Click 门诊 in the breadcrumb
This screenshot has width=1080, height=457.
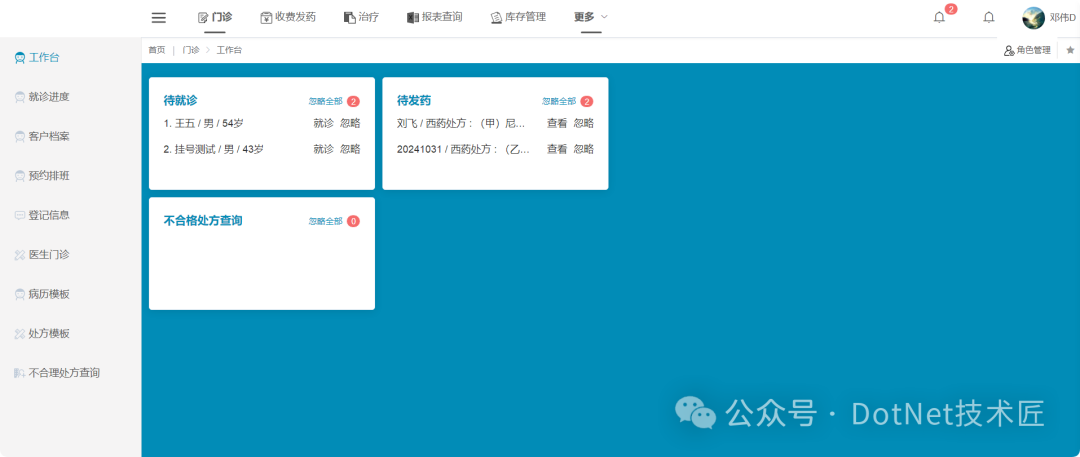pos(191,50)
